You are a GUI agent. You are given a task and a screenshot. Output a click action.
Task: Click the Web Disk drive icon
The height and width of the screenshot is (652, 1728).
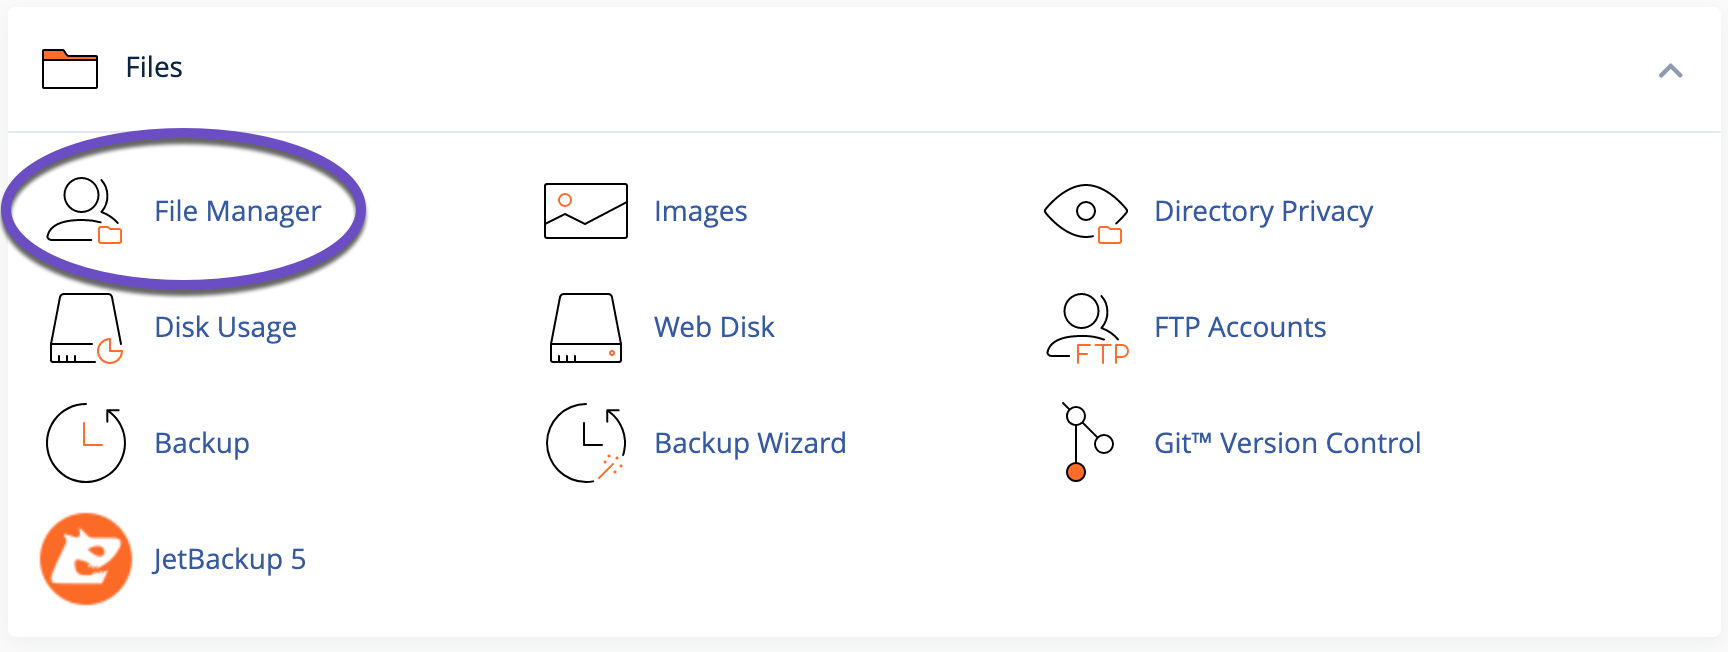(x=586, y=328)
